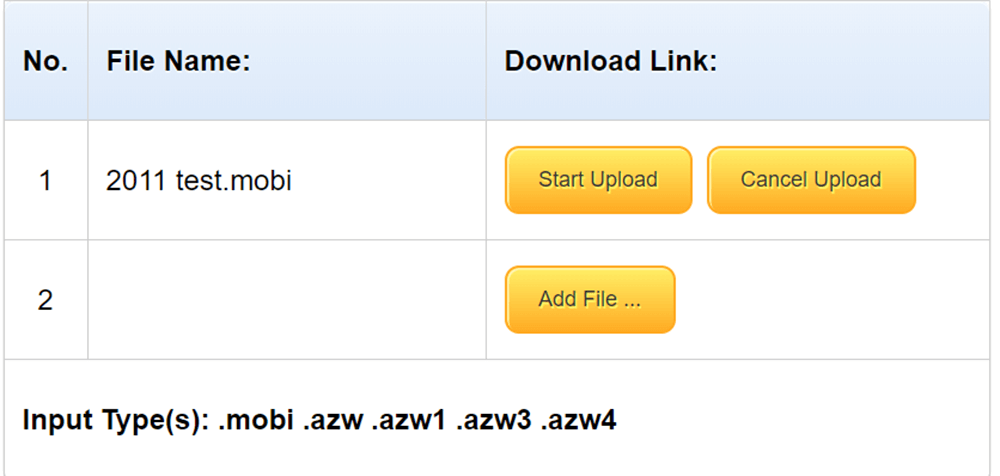Click the Download Link: column header
Image resolution: width=1000 pixels, height=476 pixels.
[x=611, y=61]
